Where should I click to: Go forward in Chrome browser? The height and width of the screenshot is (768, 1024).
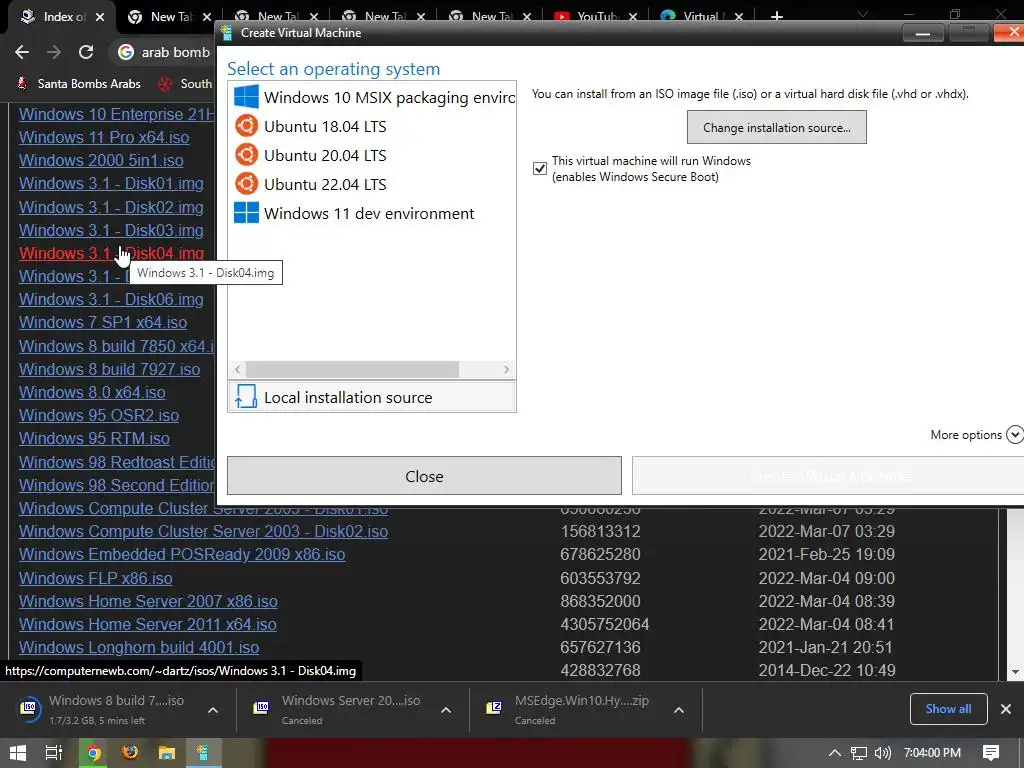pyautogui.click(x=54, y=52)
